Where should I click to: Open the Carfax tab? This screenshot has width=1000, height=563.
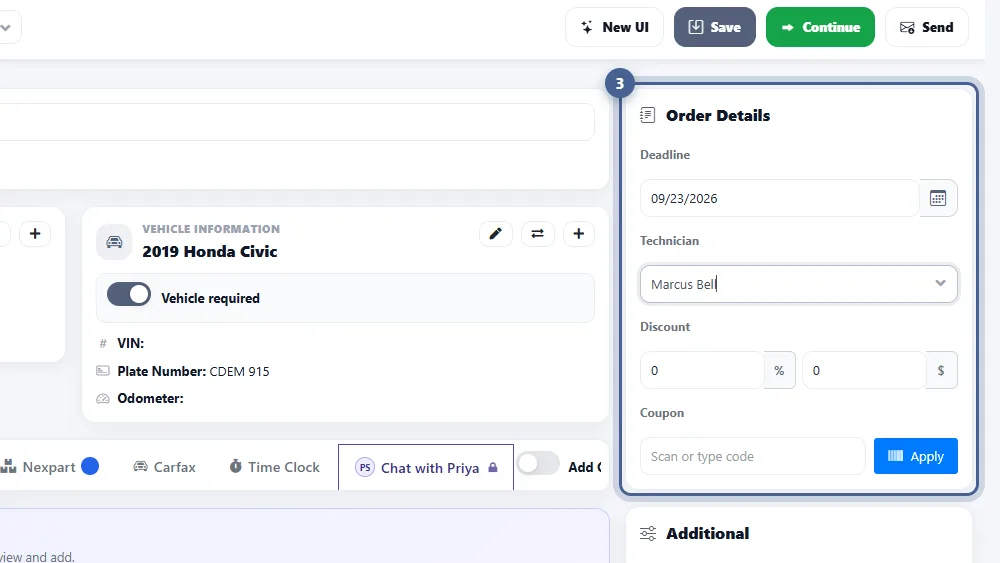coord(164,467)
